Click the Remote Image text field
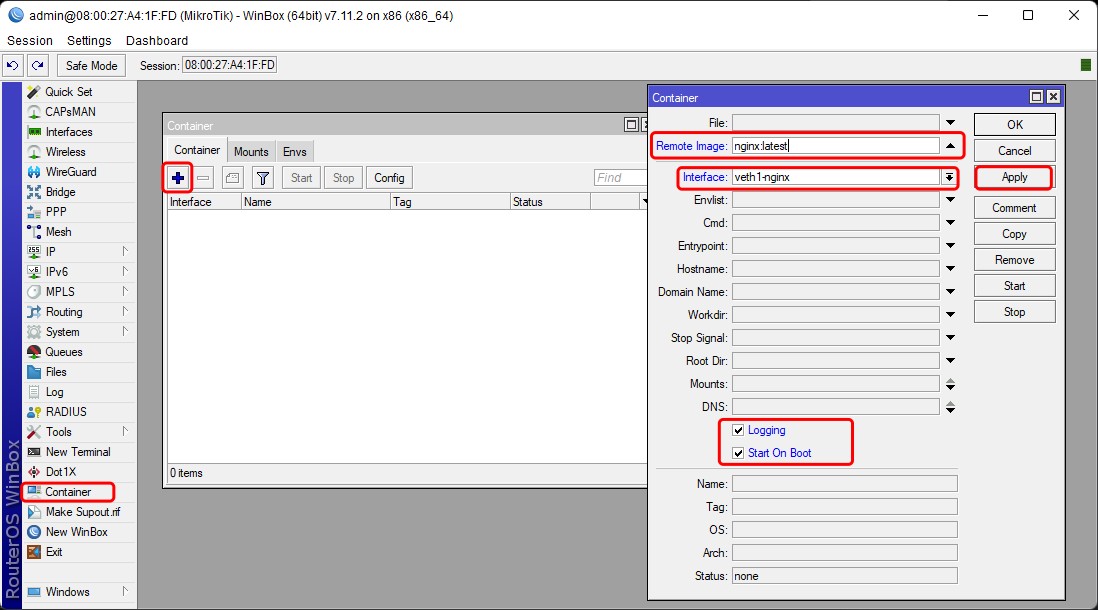Image resolution: width=1098 pixels, height=610 pixels. click(x=835, y=146)
